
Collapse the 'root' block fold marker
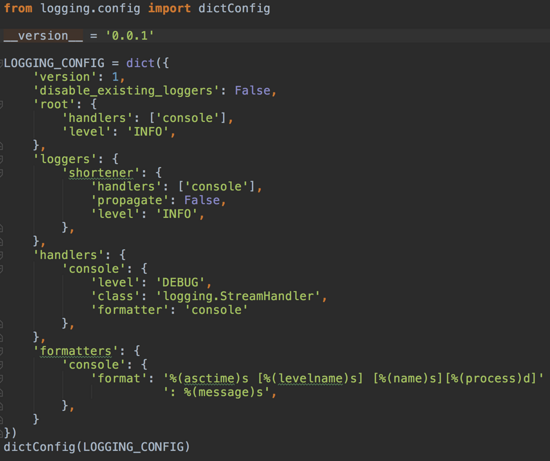(1, 104)
